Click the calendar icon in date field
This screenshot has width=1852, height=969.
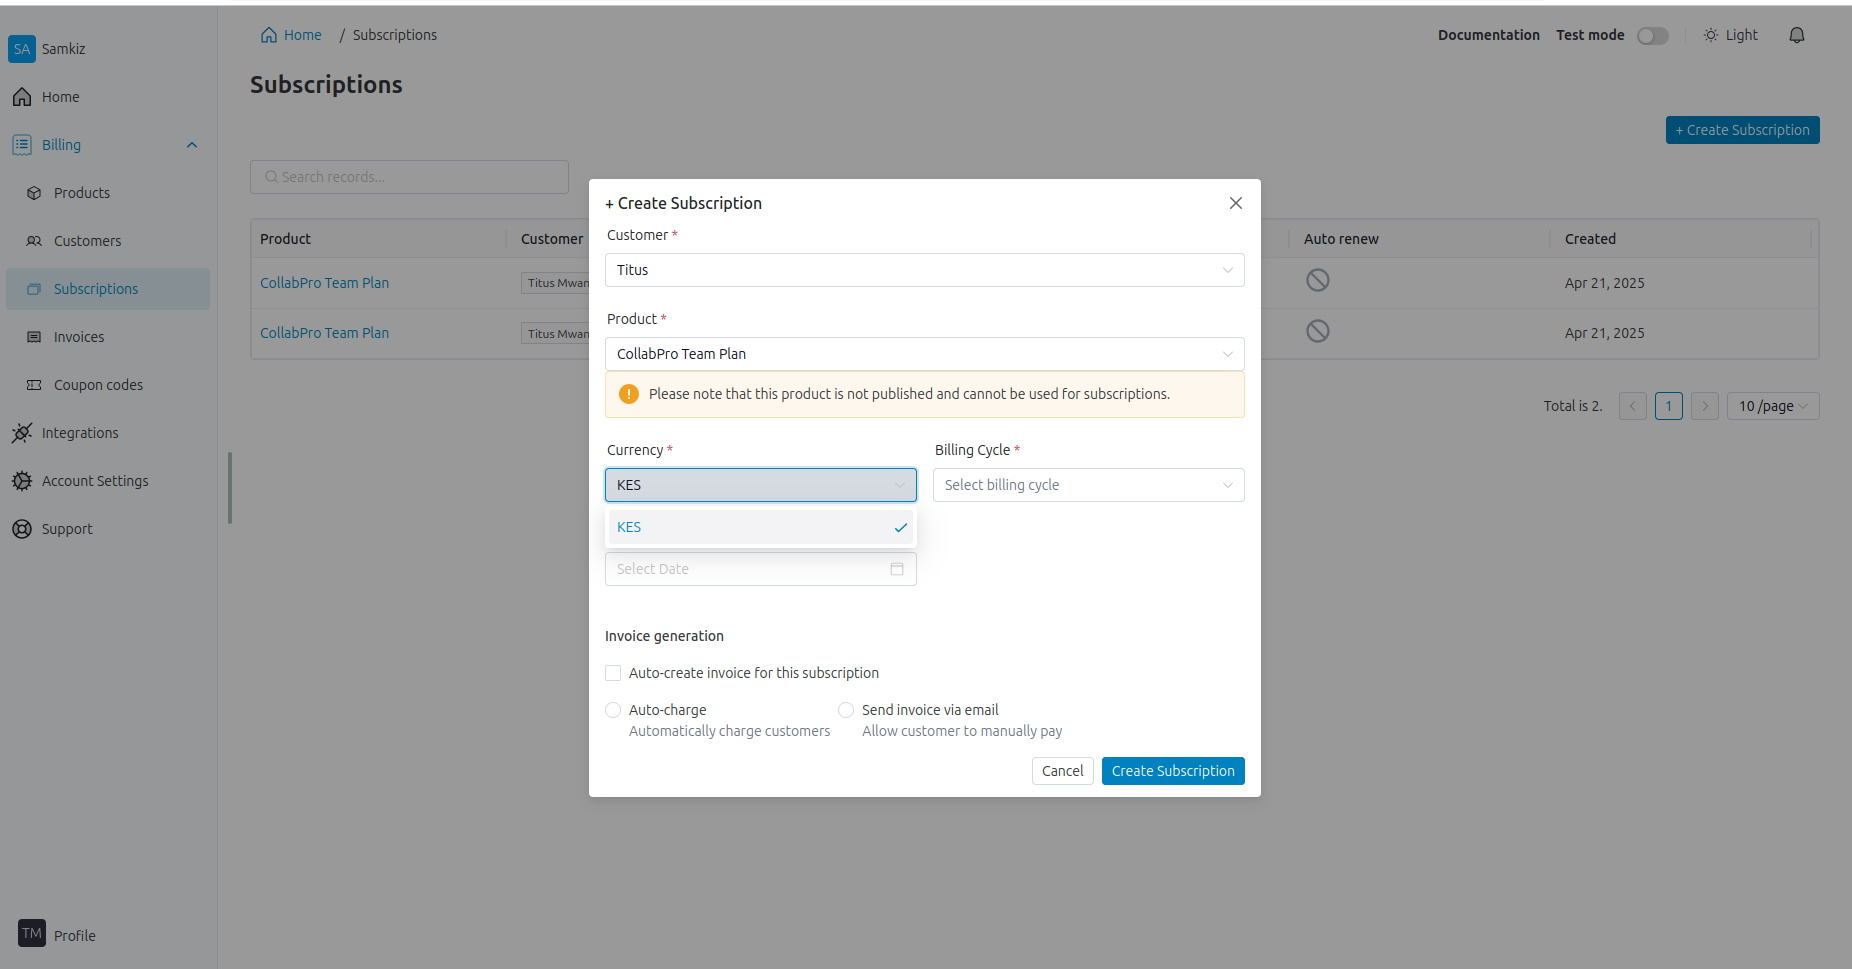click(x=896, y=569)
